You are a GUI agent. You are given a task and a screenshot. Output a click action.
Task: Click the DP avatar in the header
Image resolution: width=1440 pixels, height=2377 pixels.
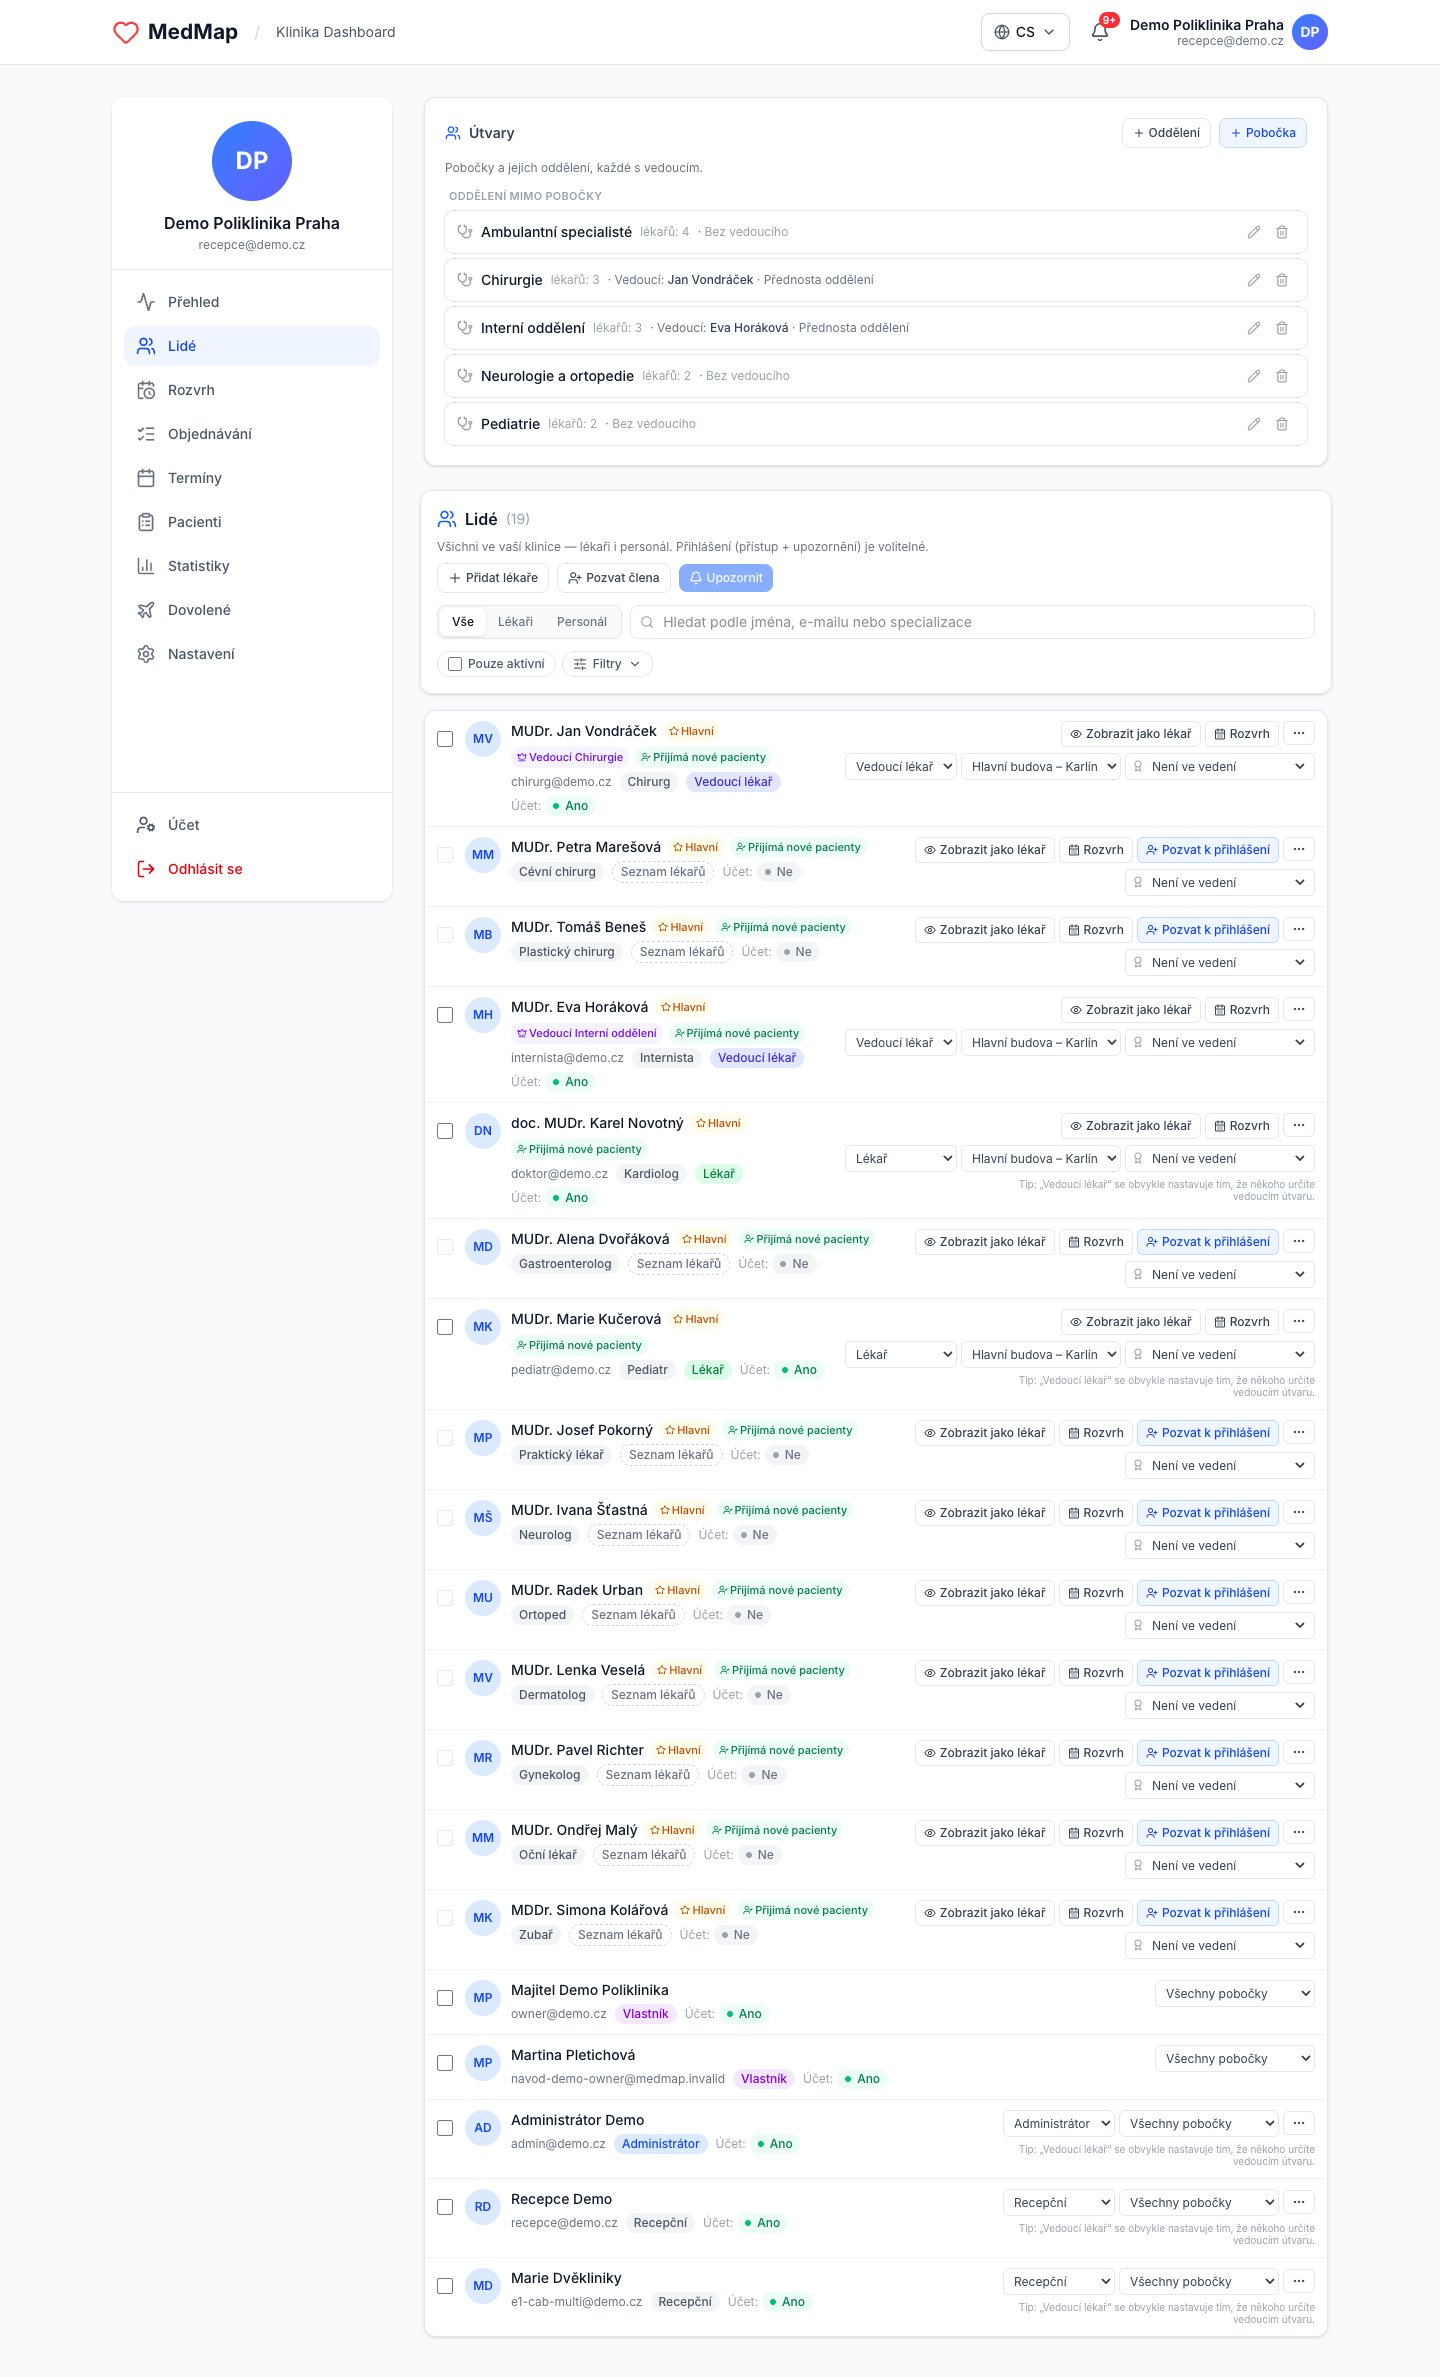pyautogui.click(x=1310, y=32)
